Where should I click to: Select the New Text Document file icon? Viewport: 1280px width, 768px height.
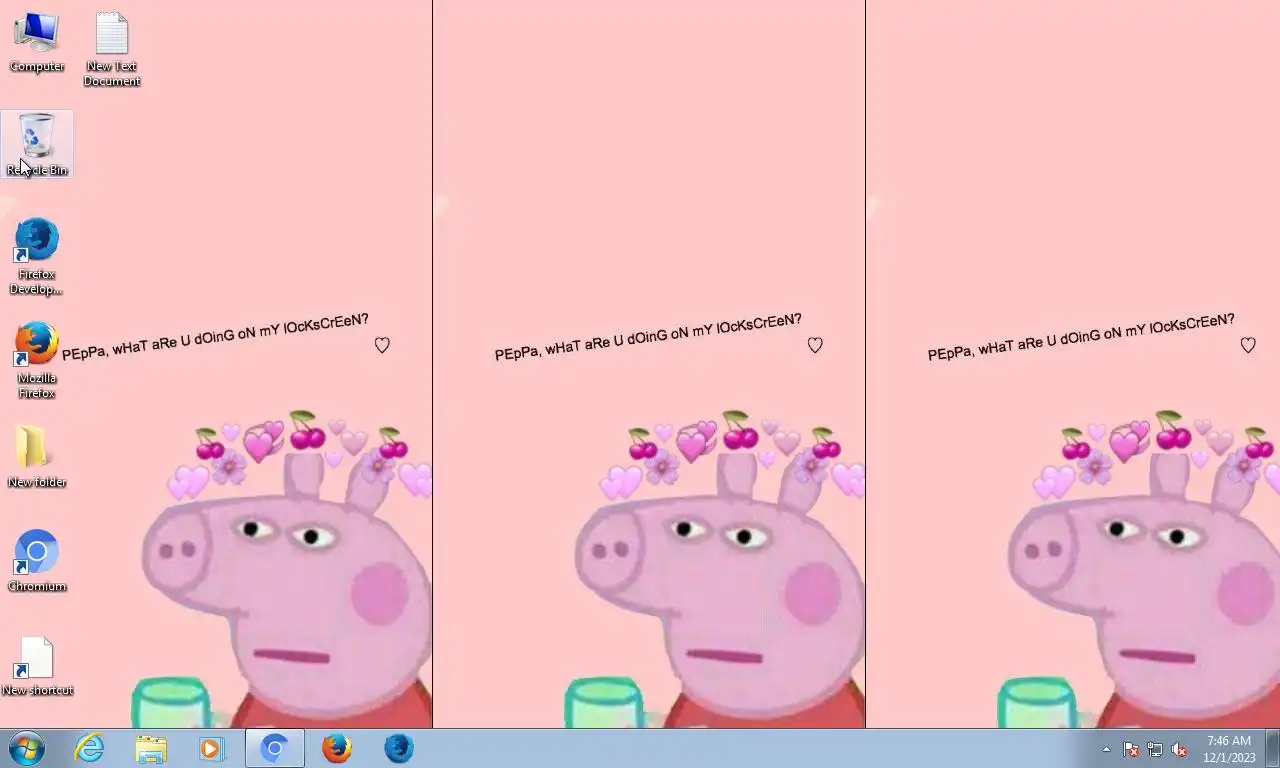tap(112, 49)
